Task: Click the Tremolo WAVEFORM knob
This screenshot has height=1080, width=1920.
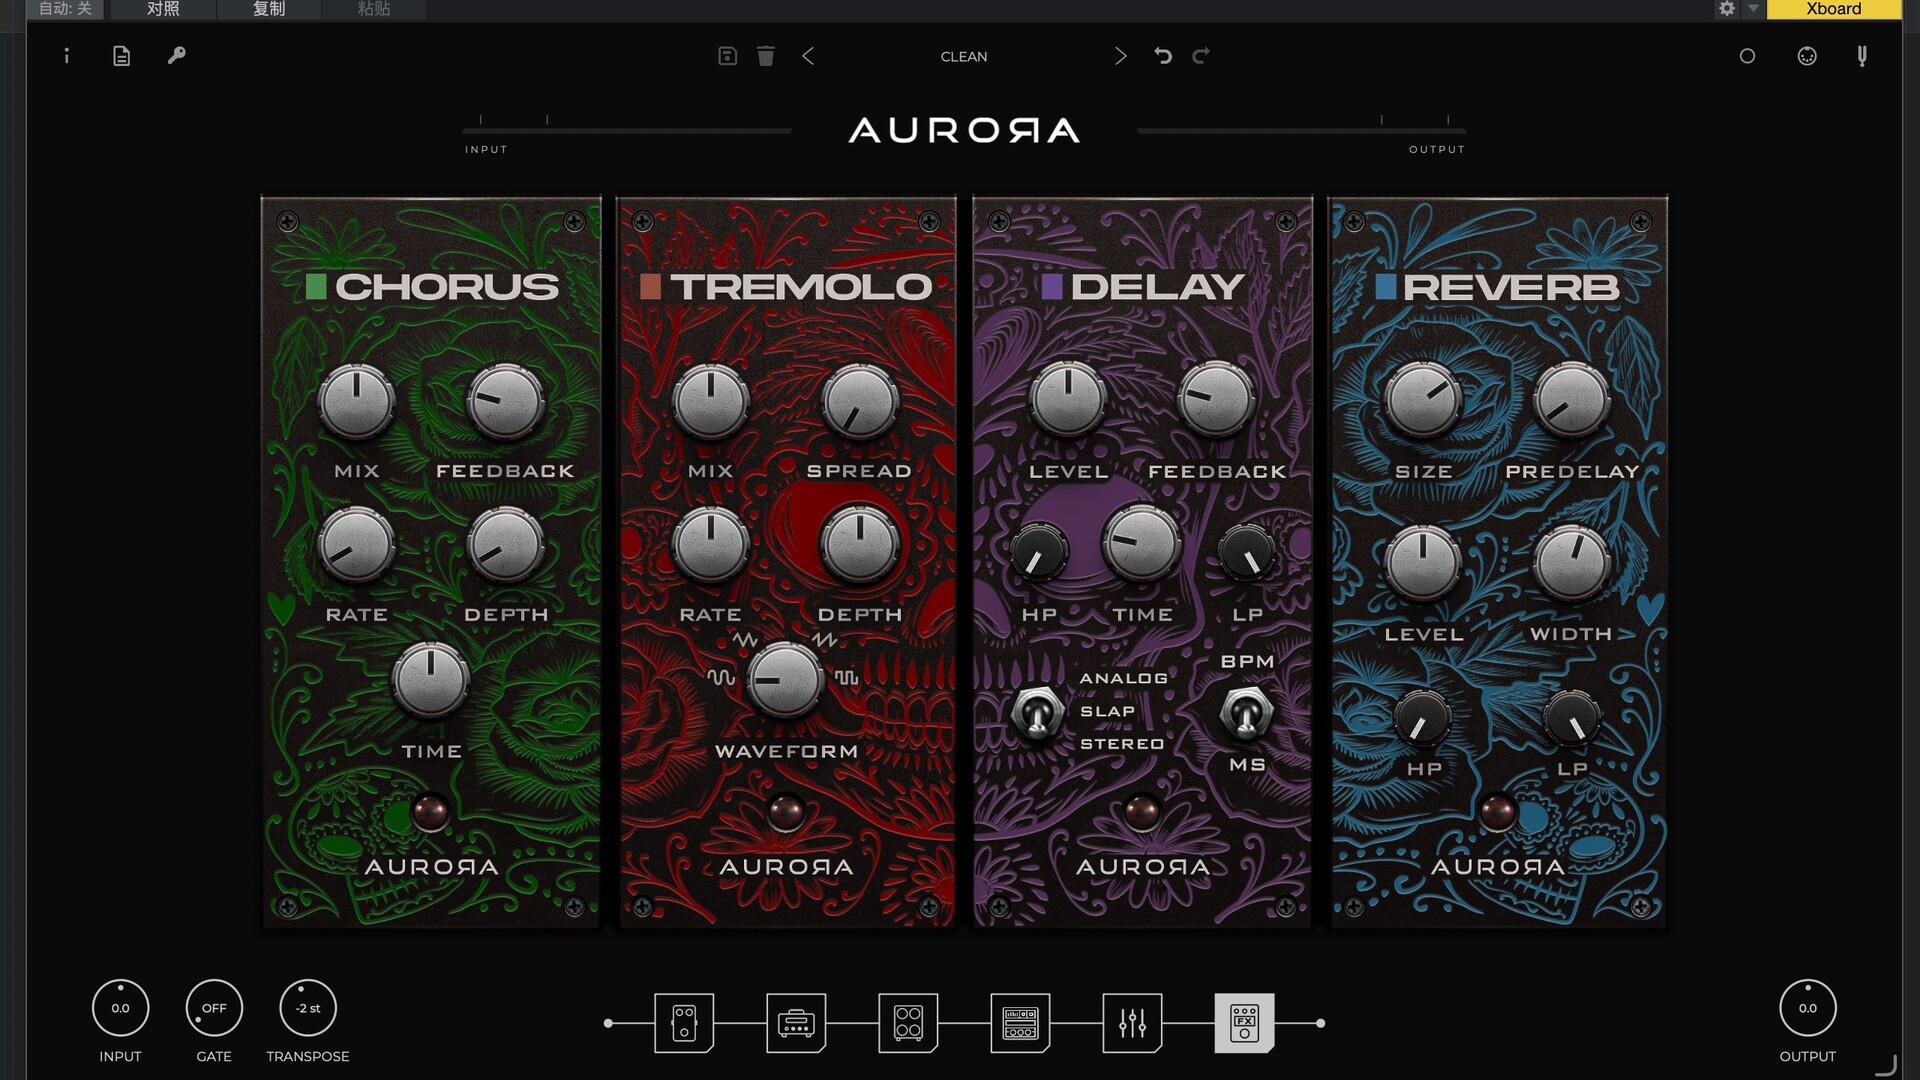Action: pos(786,680)
